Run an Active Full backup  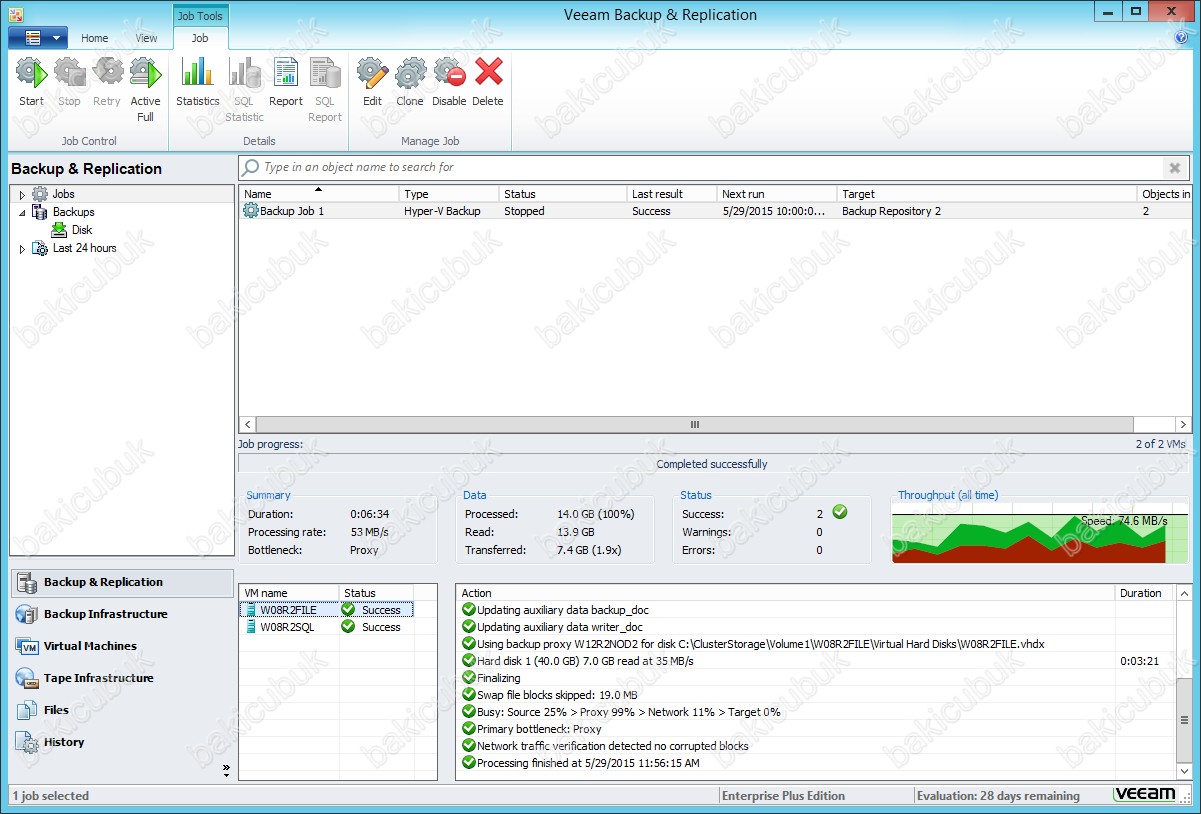pos(145,90)
